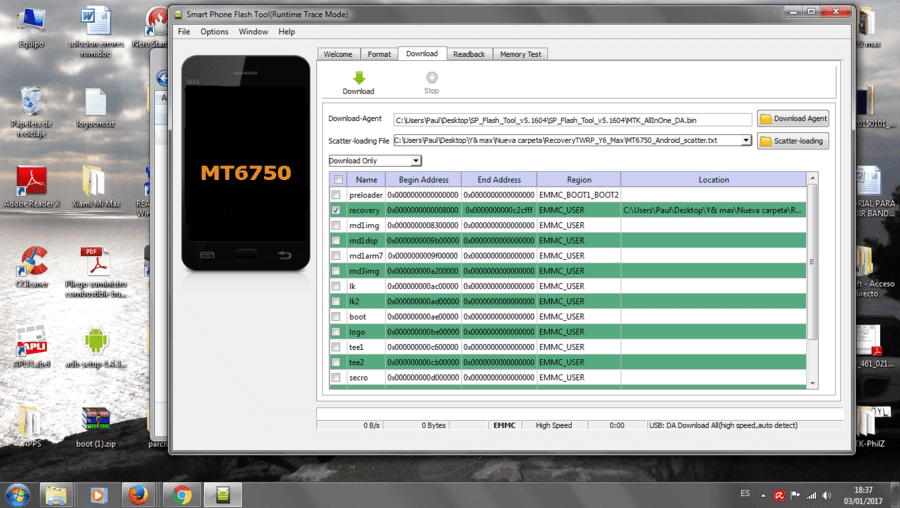Check the lk partition checkbox
The image size is (900, 508).
click(x=336, y=286)
